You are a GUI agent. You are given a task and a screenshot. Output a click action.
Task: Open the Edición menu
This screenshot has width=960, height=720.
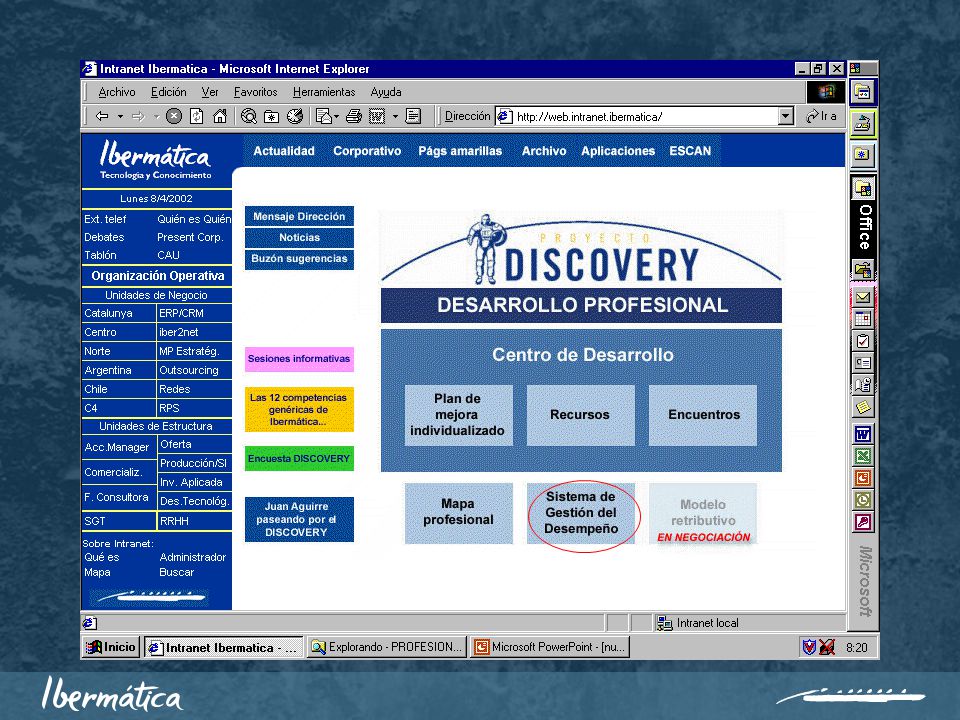tap(168, 92)
